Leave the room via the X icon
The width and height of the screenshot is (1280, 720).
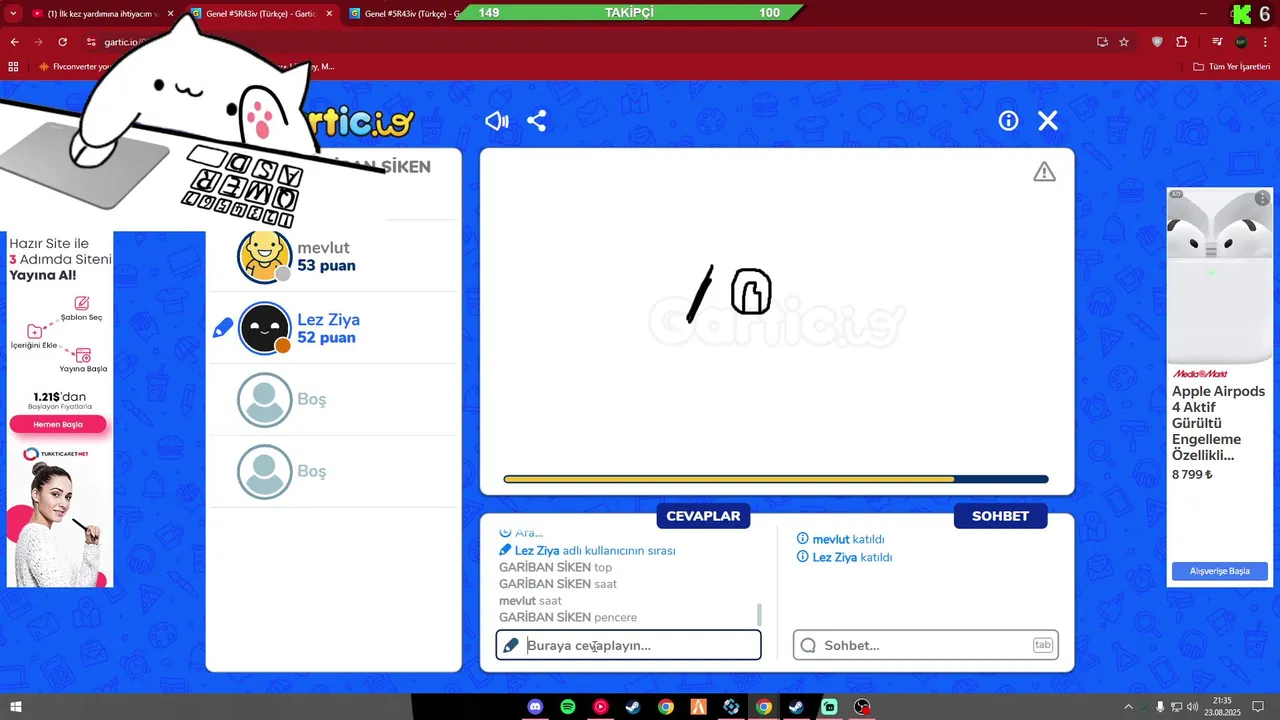click(x=1048, y=121)
